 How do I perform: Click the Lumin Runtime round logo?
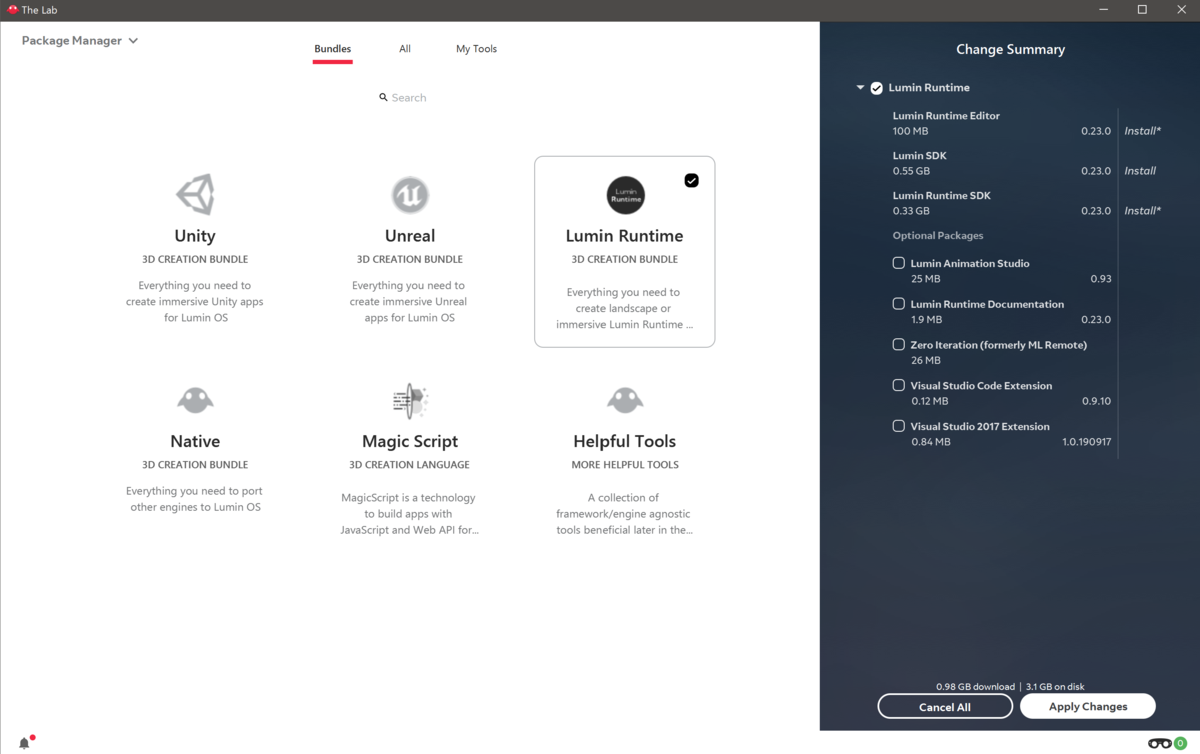pyautogui.click(x=626, y=195)
